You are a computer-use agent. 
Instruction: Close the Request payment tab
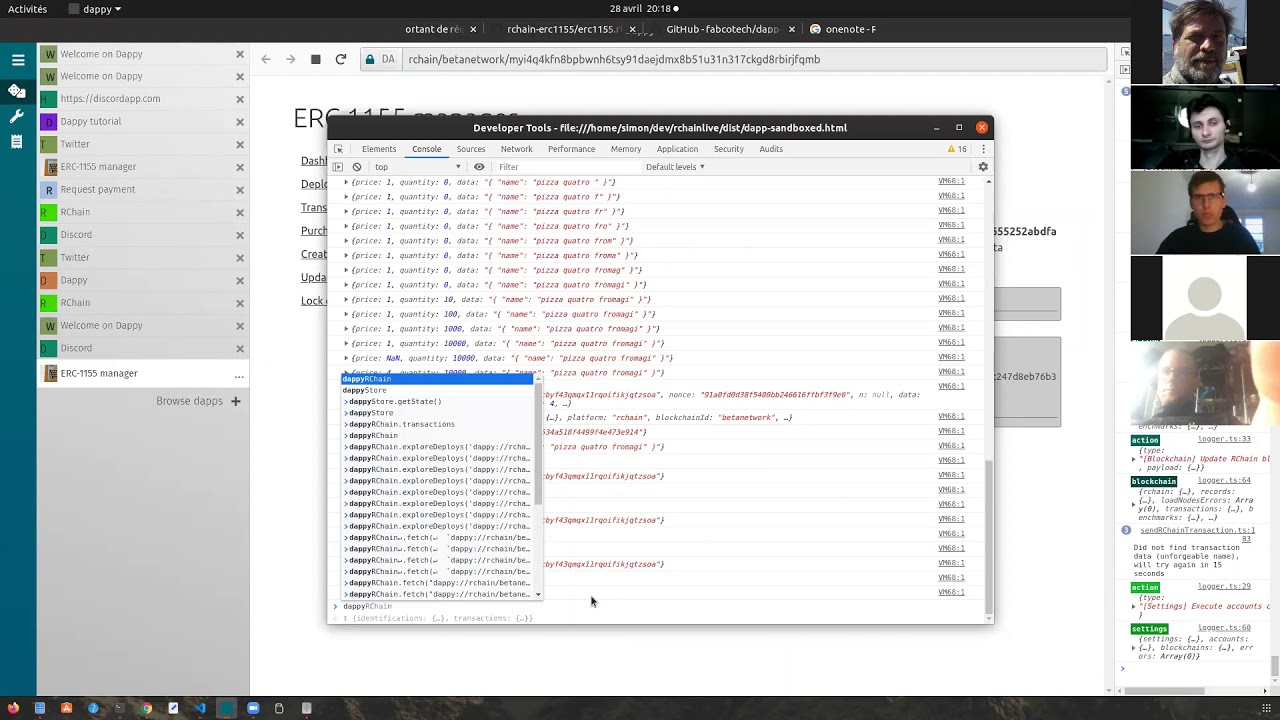240,190
